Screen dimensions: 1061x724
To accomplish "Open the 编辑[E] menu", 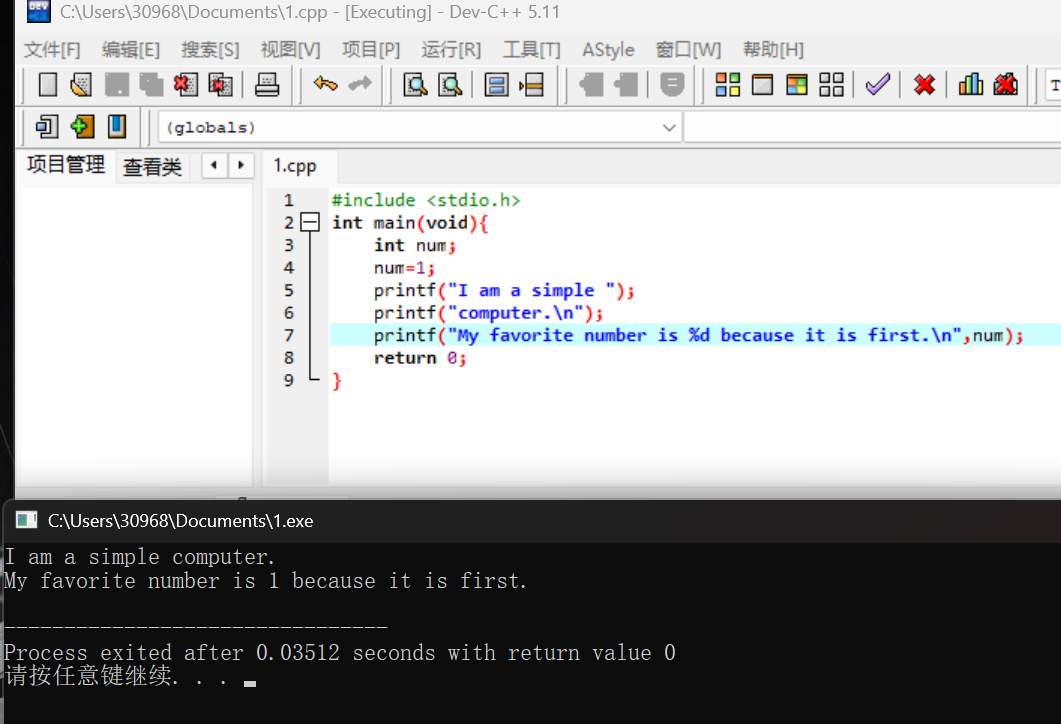I will (131, 50).
